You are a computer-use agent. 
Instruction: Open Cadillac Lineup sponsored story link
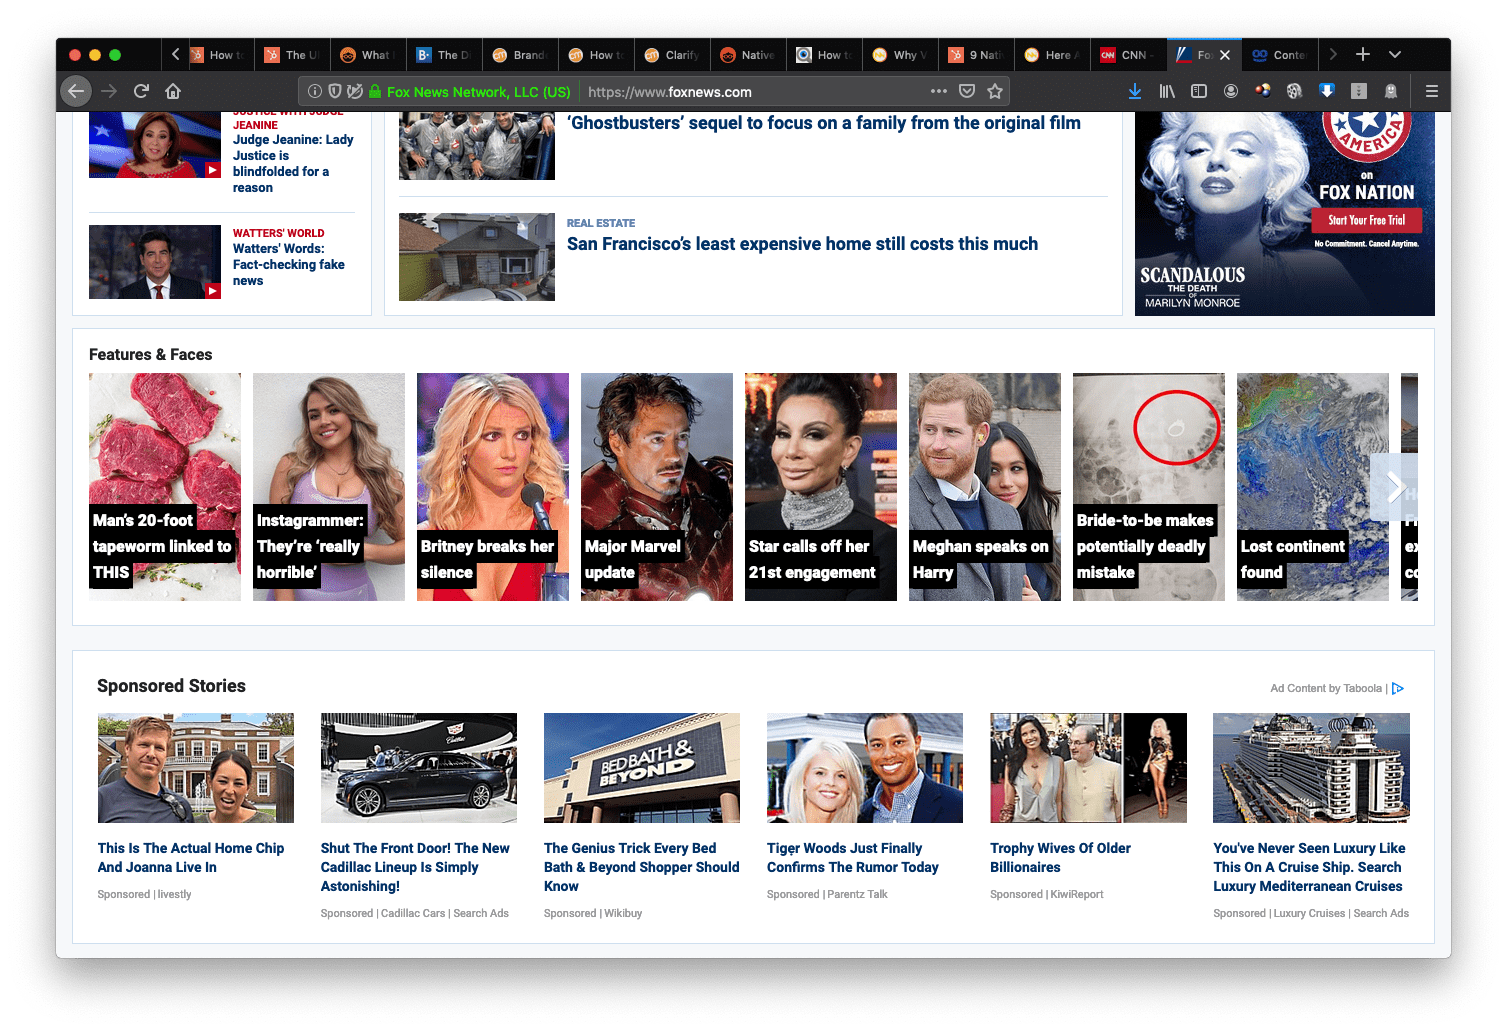click(415, 867)
